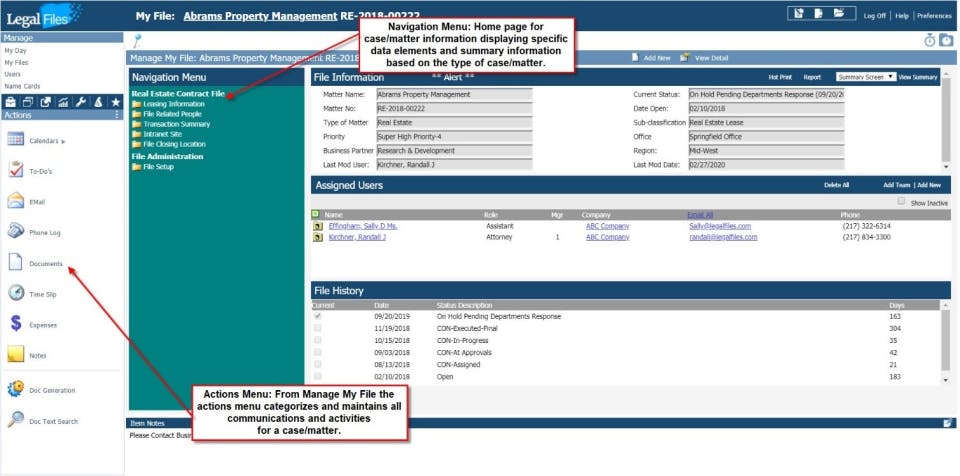Click the external link arrow toolbar icon
This screenshot has width=960, height=476.
[45, 103]
